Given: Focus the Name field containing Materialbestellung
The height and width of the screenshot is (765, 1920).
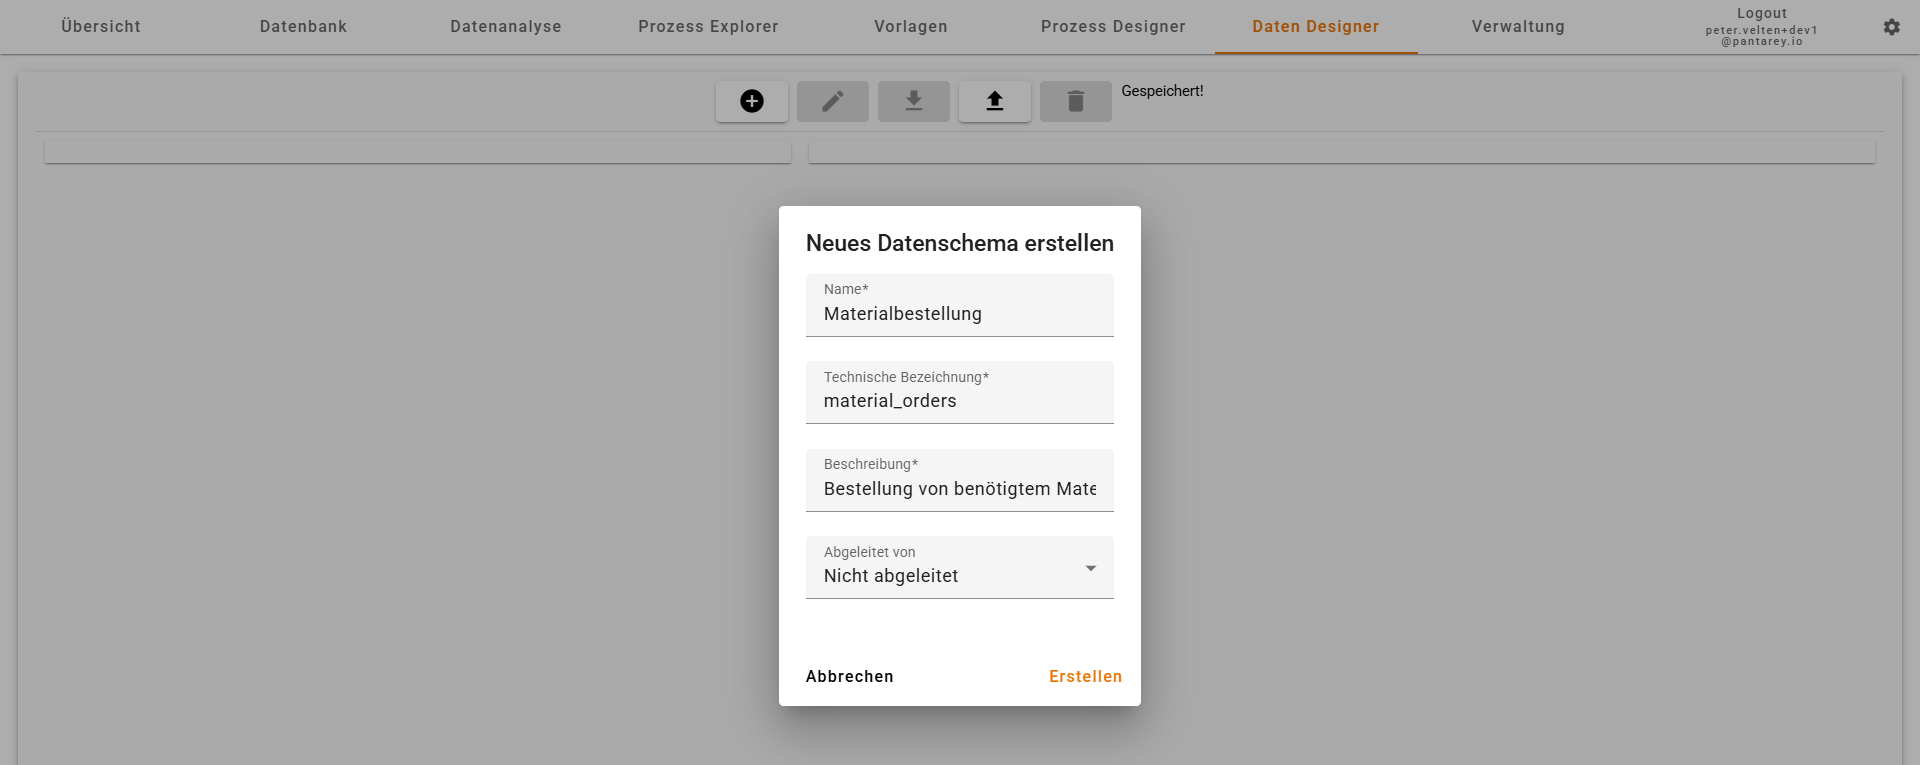Looking at the screenshot, I should (x=959, y=314).
